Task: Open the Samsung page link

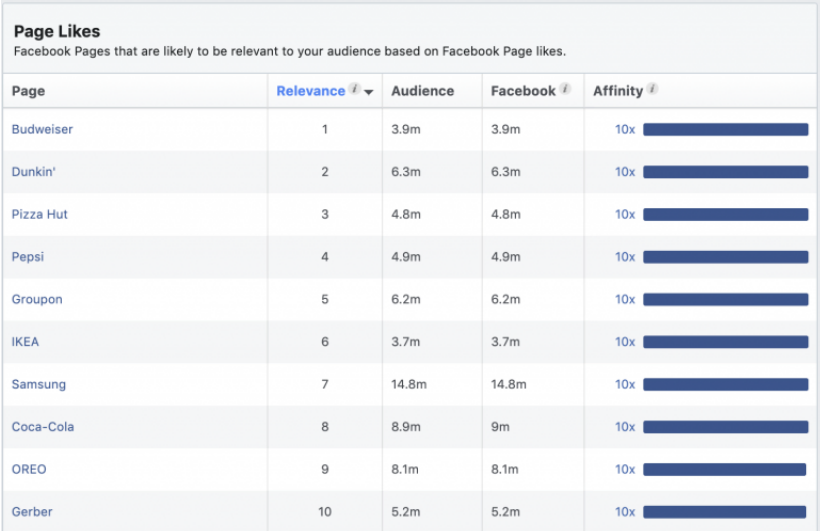Action: (39, 385)
